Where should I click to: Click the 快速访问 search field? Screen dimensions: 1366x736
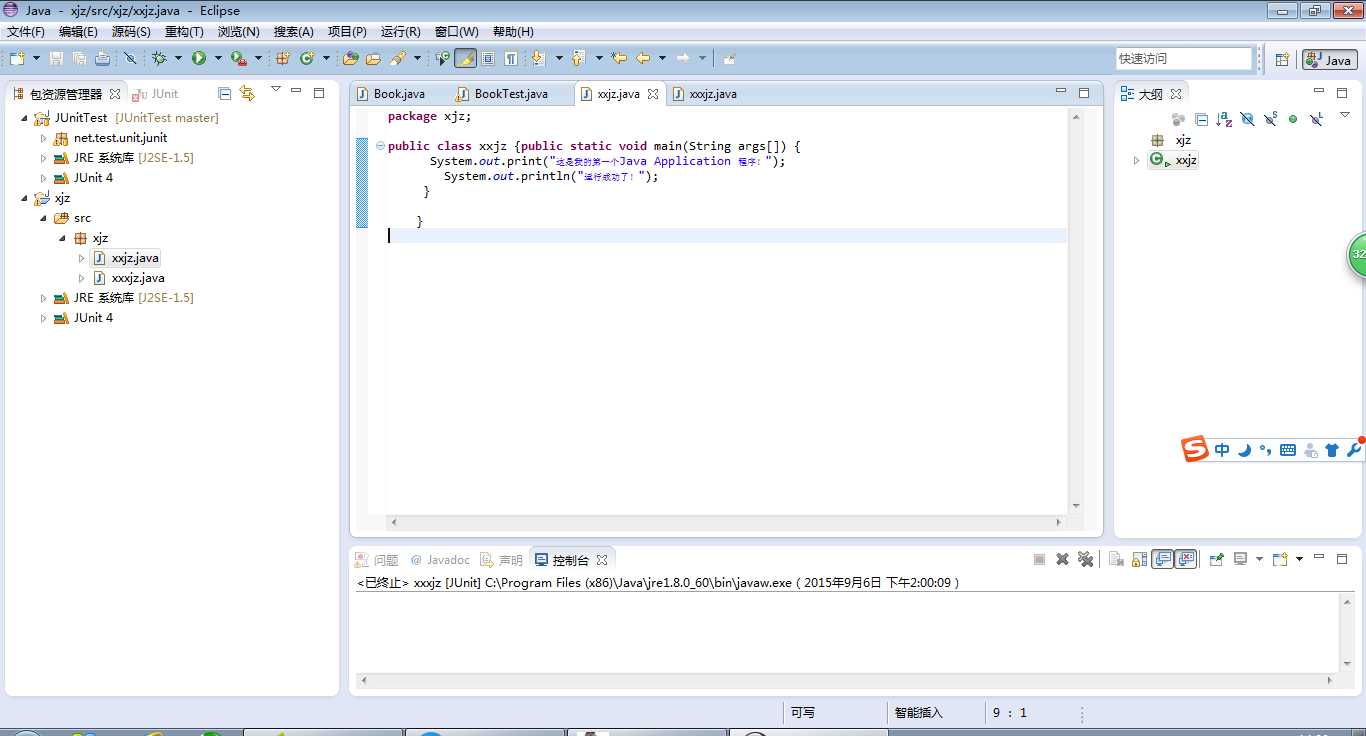click(x=1183, y=59)
